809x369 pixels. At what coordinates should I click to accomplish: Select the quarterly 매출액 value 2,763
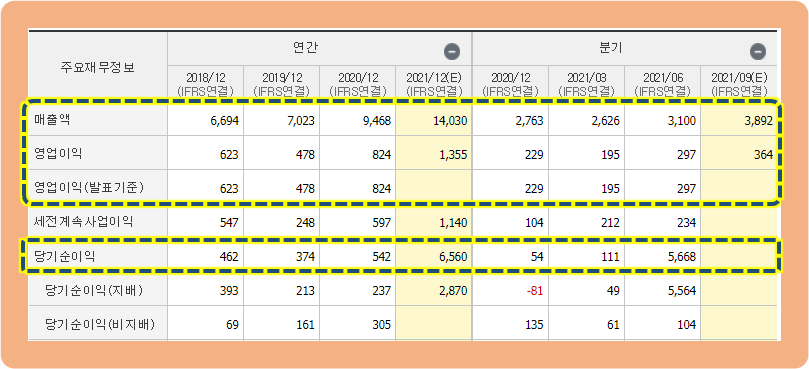click(x=529, y=122)
